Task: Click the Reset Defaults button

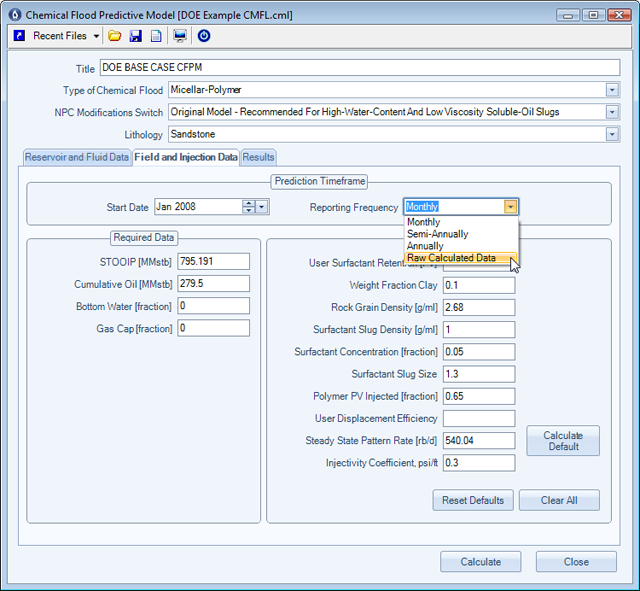Action: click(x=473, y=500)
